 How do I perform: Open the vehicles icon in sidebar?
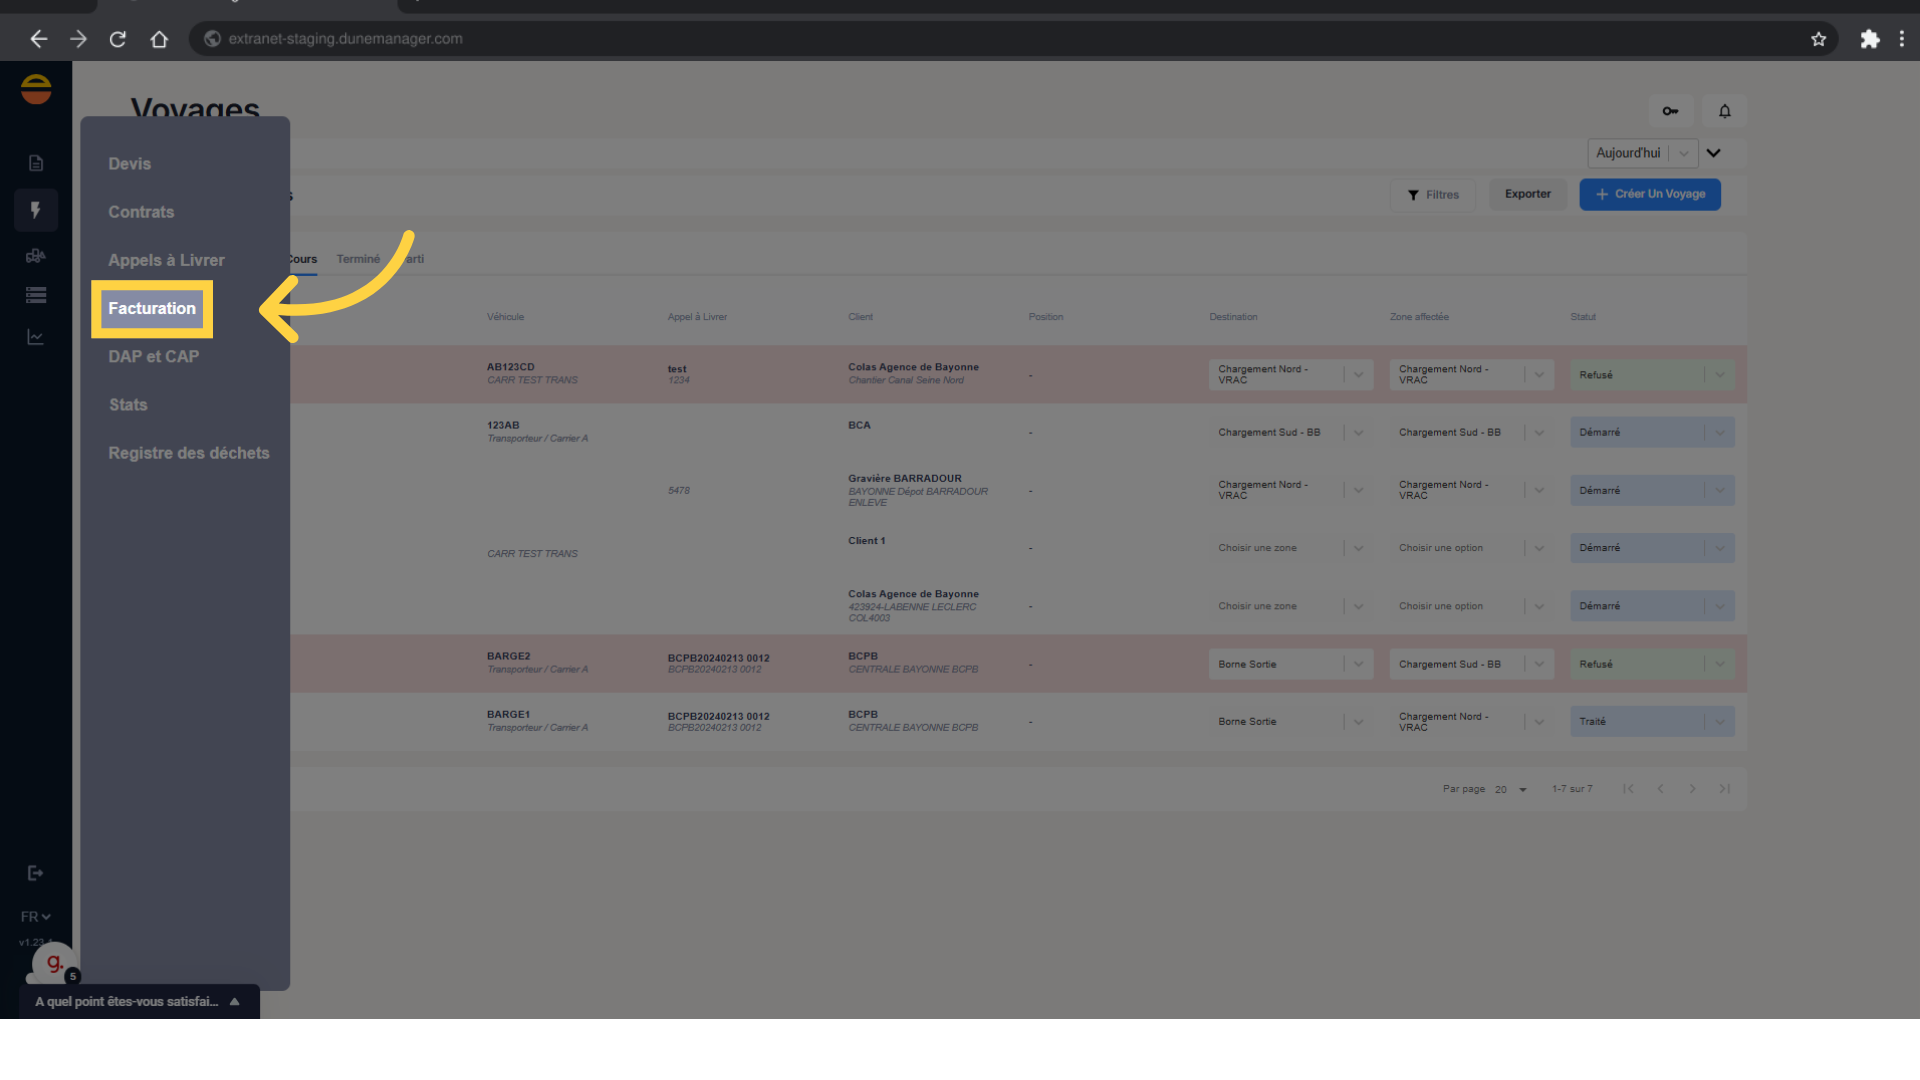pyautogui.click(x=36, y=256)
